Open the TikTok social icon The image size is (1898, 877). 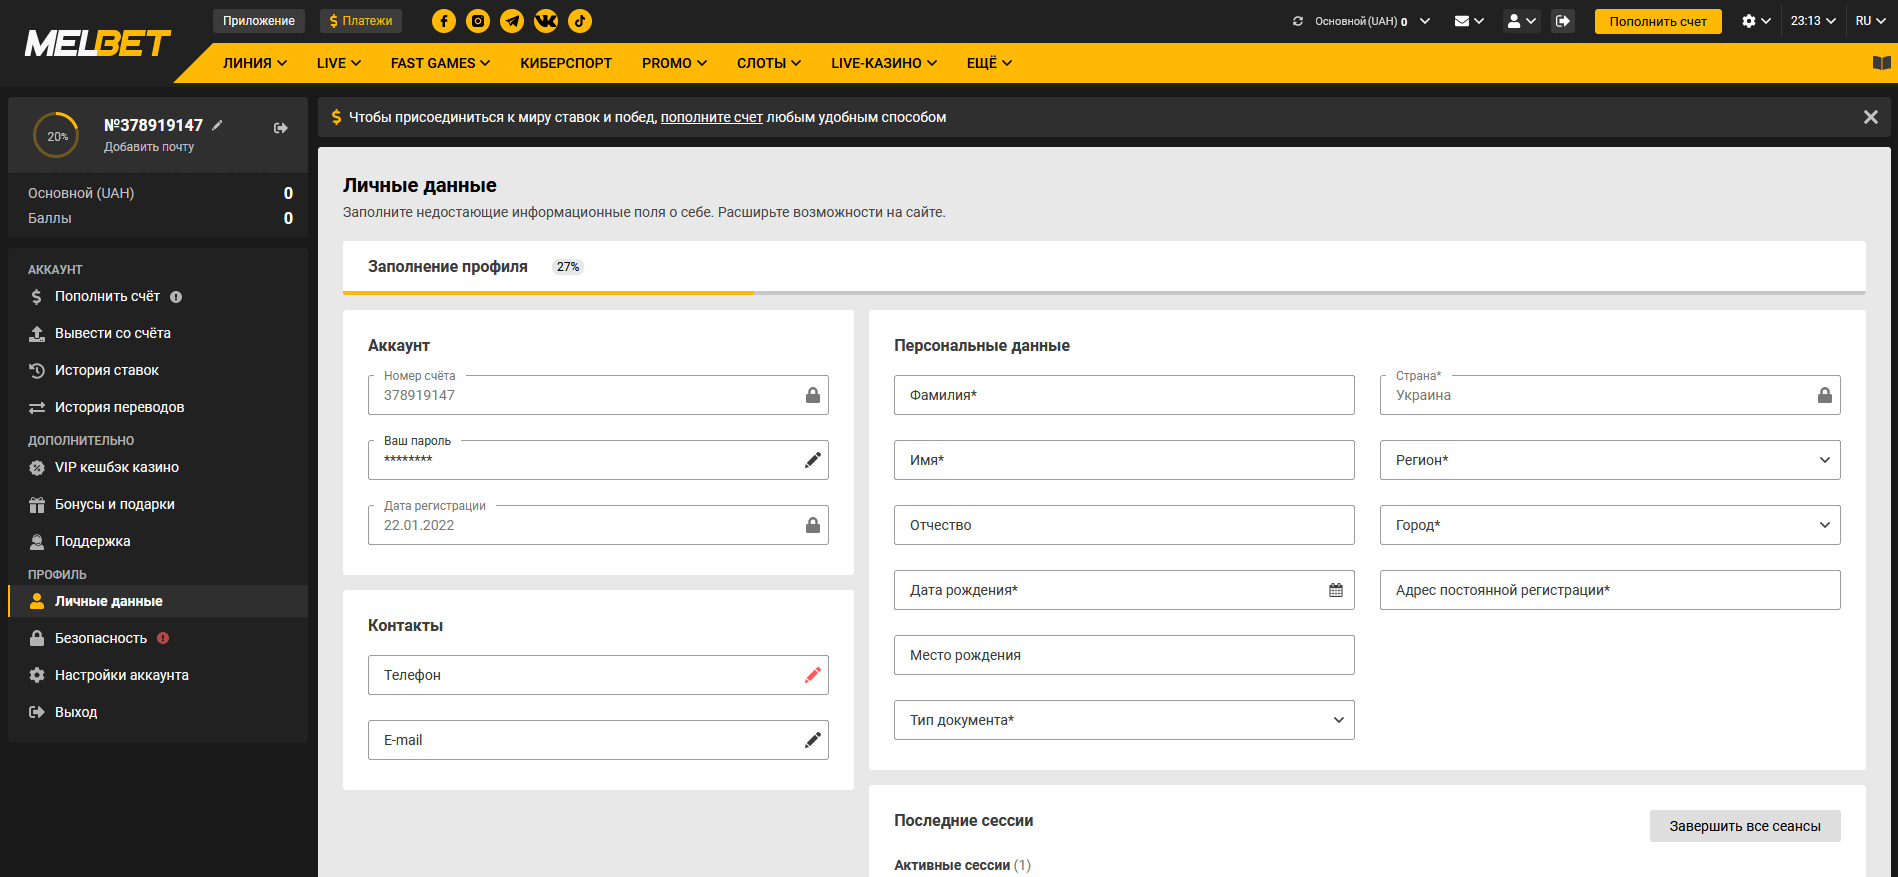tap(580, 21)
